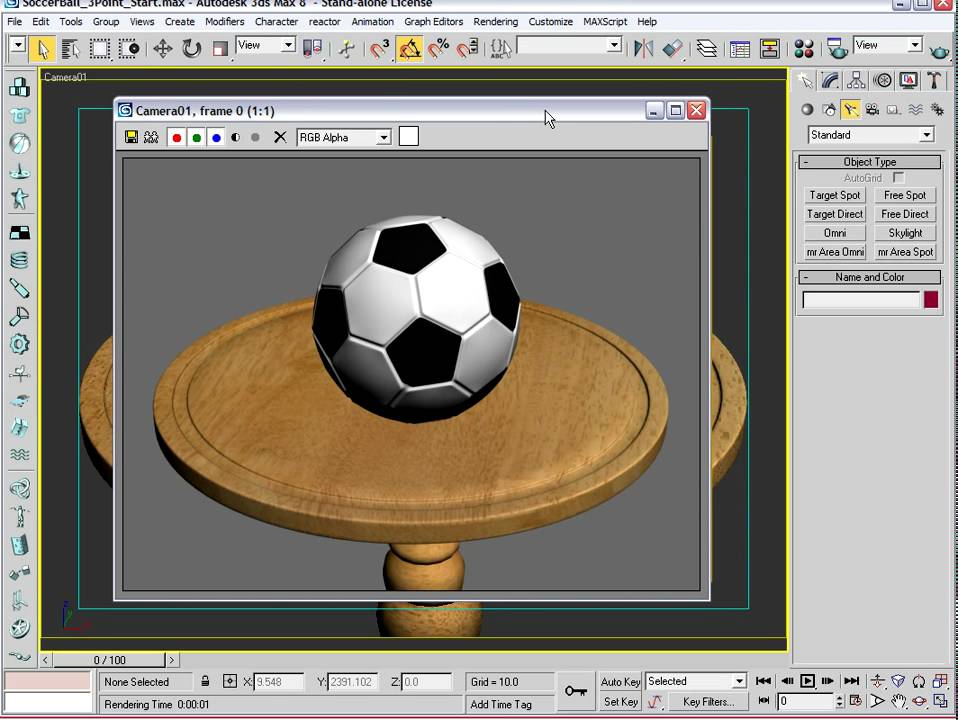Screen dimensions: 958x720
Task: Open the Render Scene dialog icon
Action: (836, 48)
